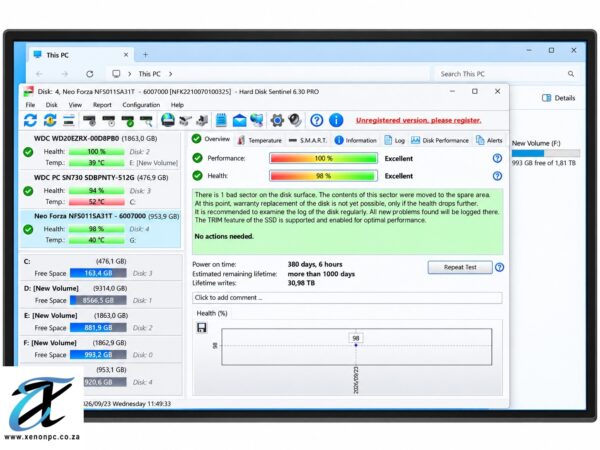Viewport: 600px width, 450px height.
Task: Click the speaker icon next to the gear
Action: (295, 121)
